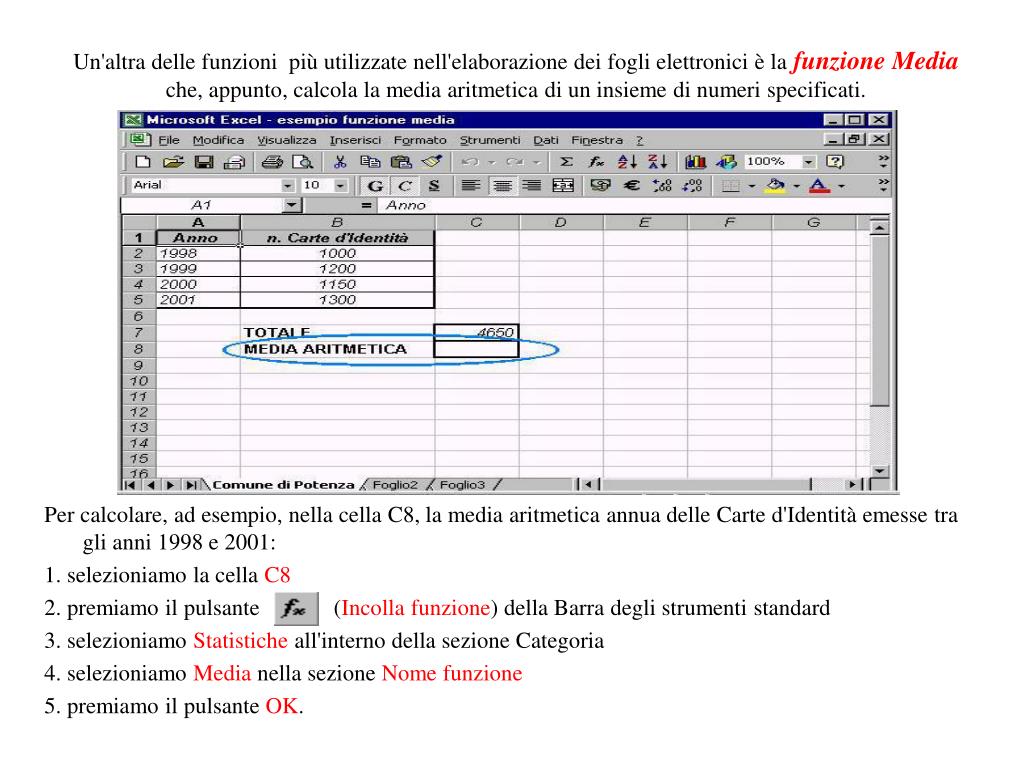Click the horizontal scrollbar right arrow
1024x768 pixels.
pos(852,485)
